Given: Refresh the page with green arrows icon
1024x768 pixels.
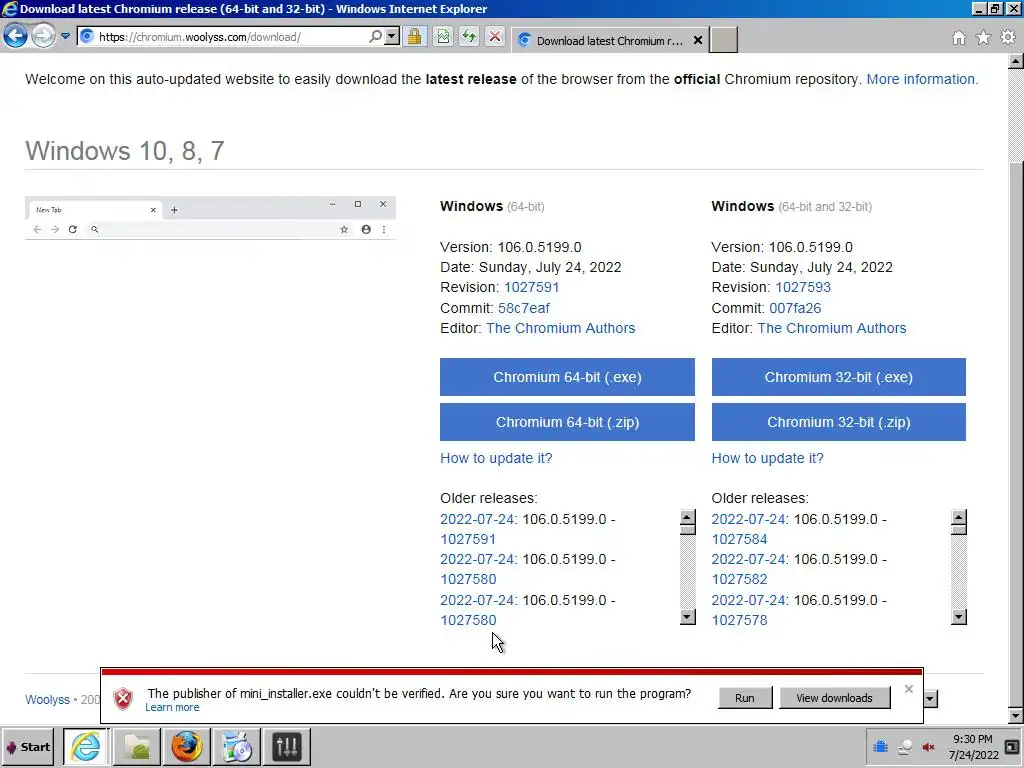Looking at the screenshot, I should 469,37.
